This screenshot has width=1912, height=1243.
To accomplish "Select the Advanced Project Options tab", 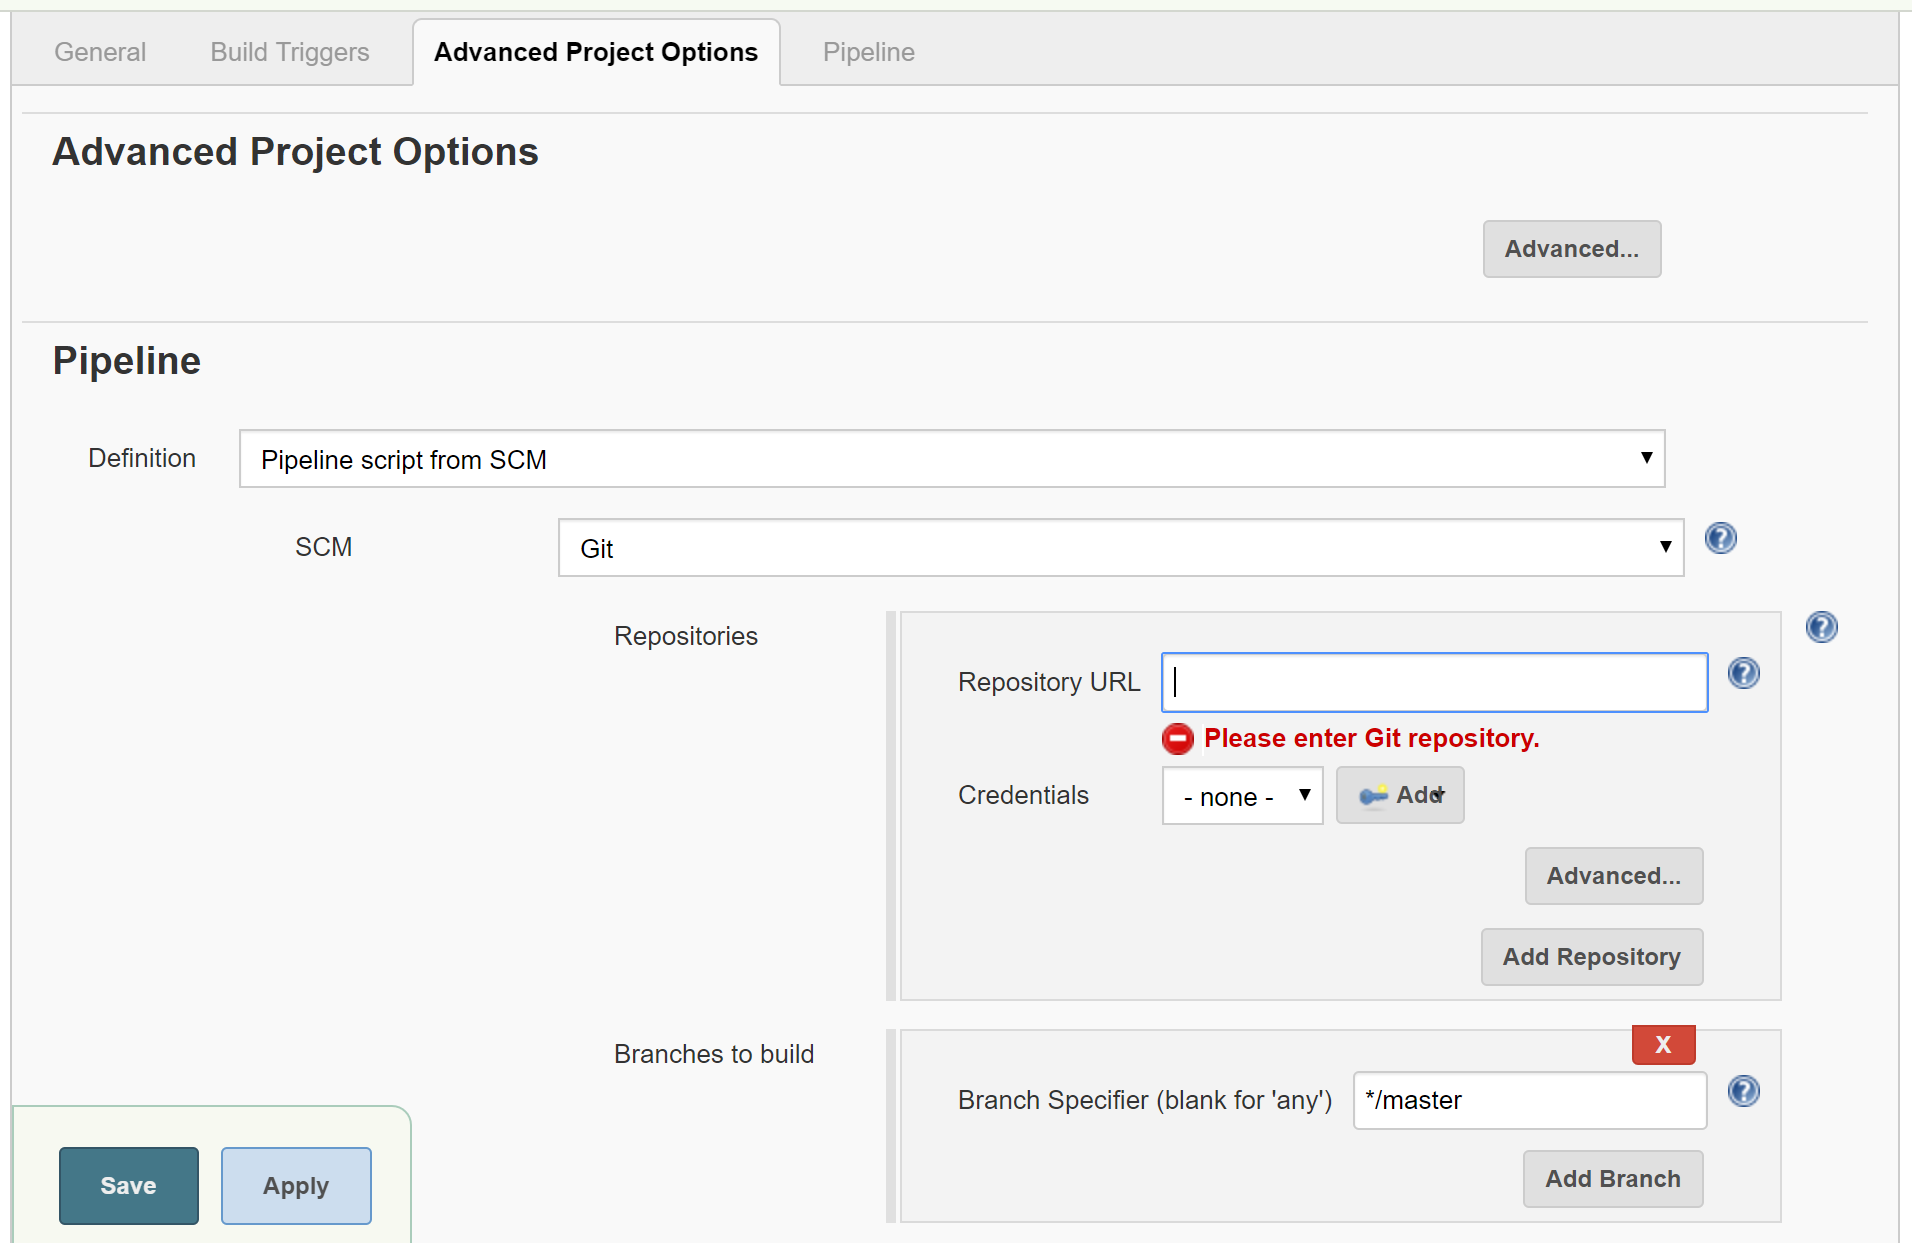I will click(x=596, y=52).
